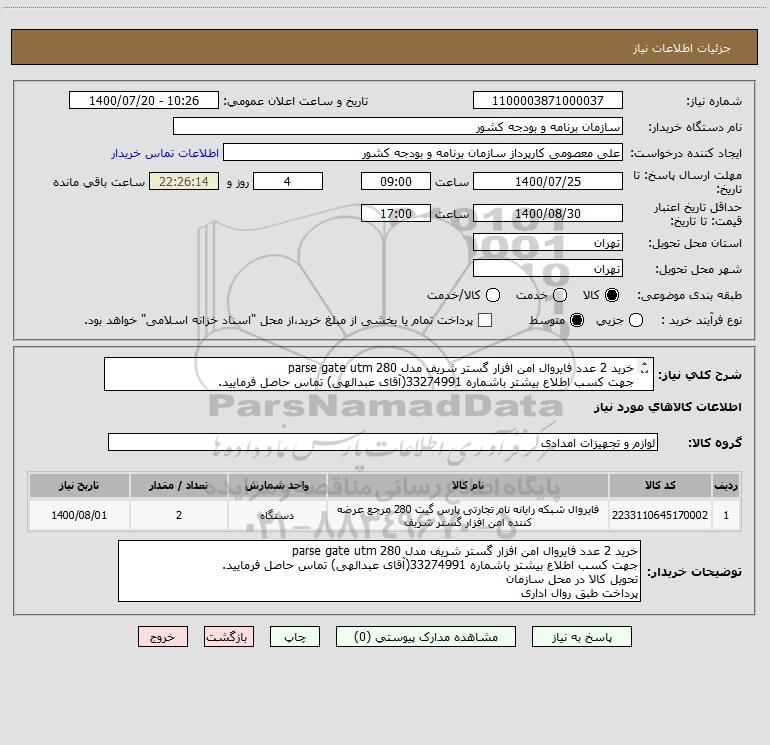Click product code 2233110645170002 cell
This screenshot has height=745, width=770.
click(660, 515)
